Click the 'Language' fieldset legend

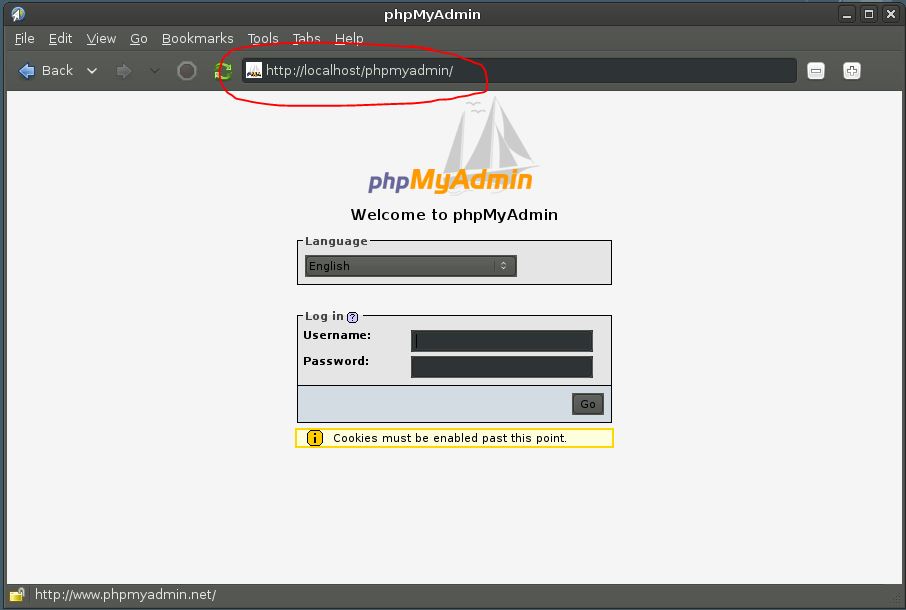click(336, 241)
